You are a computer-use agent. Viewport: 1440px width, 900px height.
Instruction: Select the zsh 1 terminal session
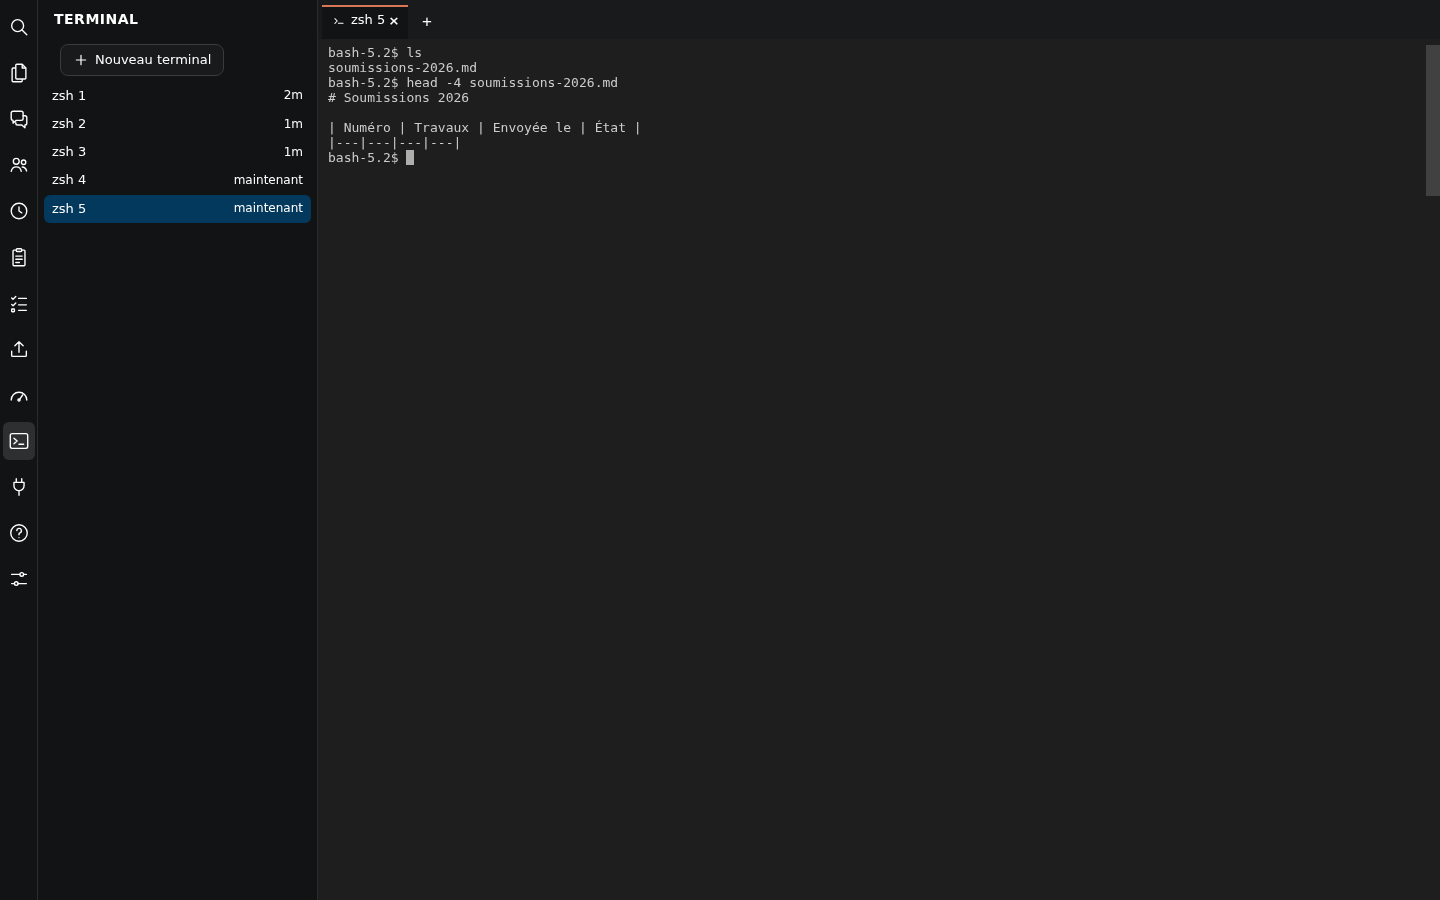[x=177, y=95]
